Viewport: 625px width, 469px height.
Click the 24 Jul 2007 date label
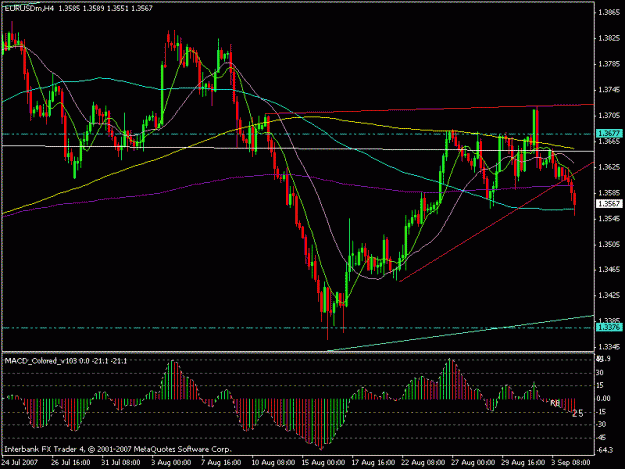(20, 462)
